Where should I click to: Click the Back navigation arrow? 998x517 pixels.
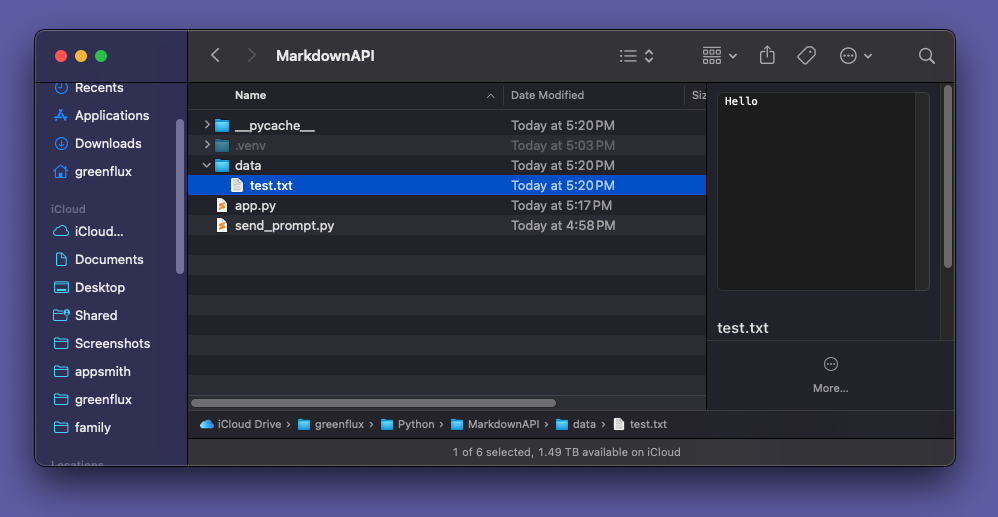215,56
